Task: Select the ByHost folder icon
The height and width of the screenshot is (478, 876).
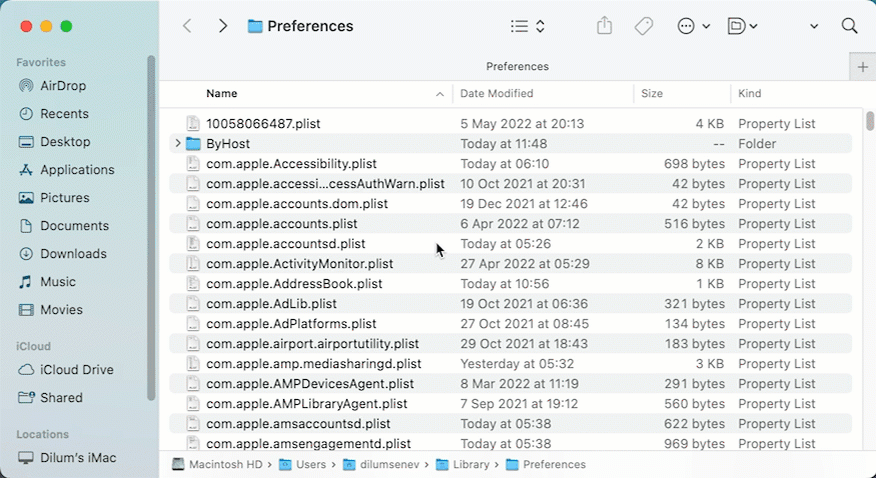Action: click(x=193, y=144)
